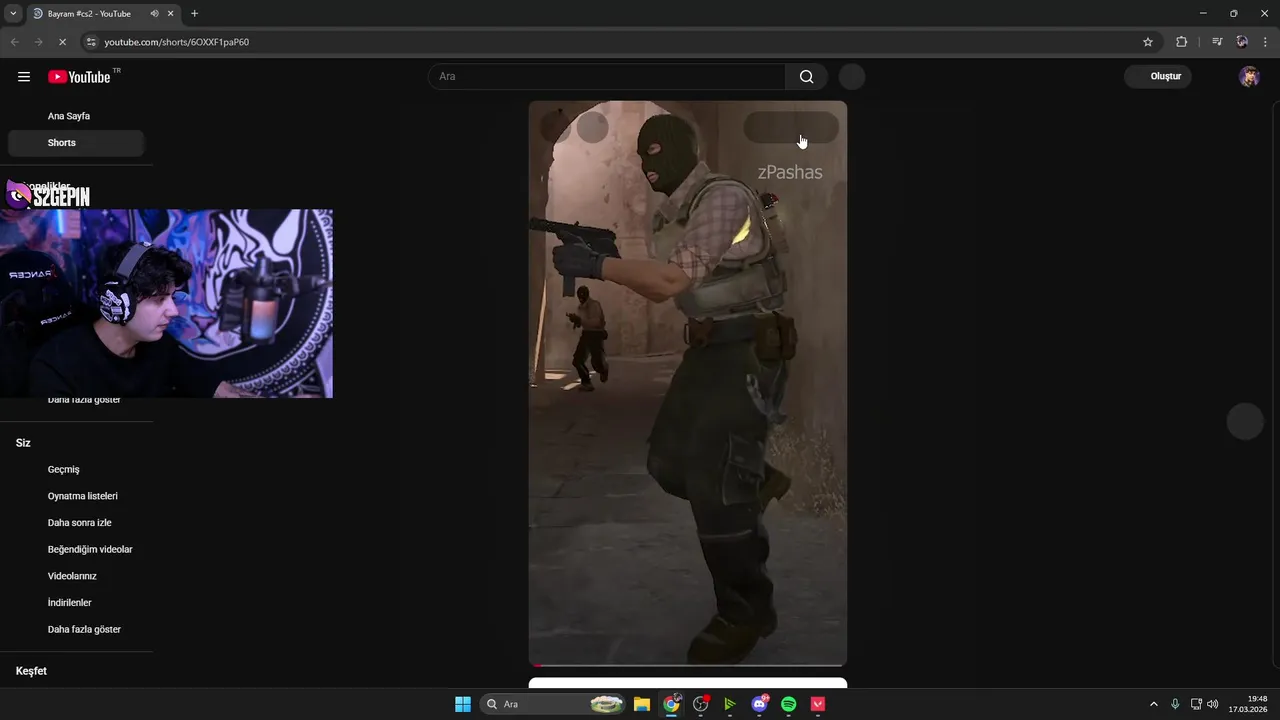Viewport: 1280px width, 720px height.
Task: Click the Keşfet section heading
Action: click(31, 671)
